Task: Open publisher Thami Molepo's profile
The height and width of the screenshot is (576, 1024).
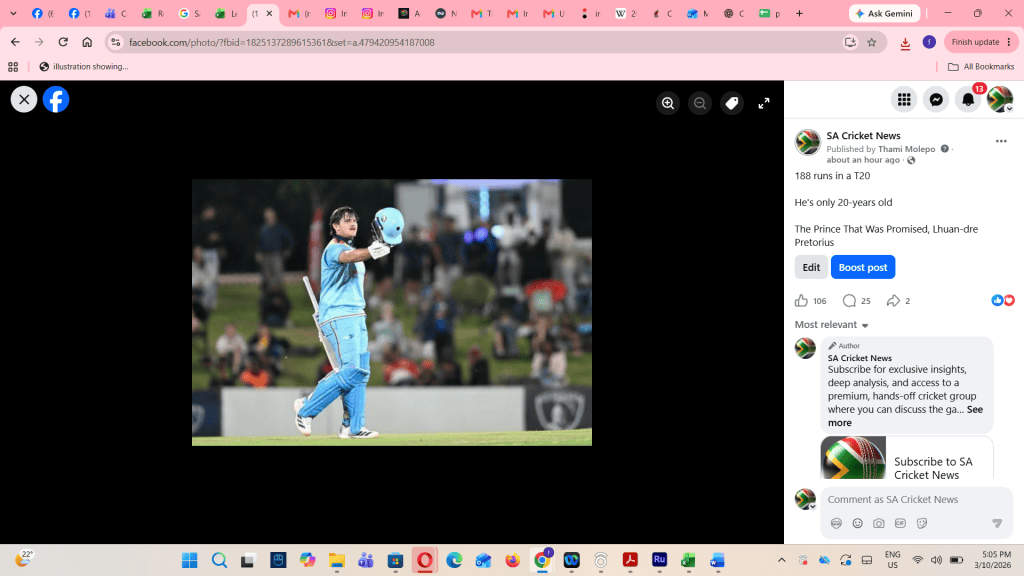Action: tap(906, 149)
